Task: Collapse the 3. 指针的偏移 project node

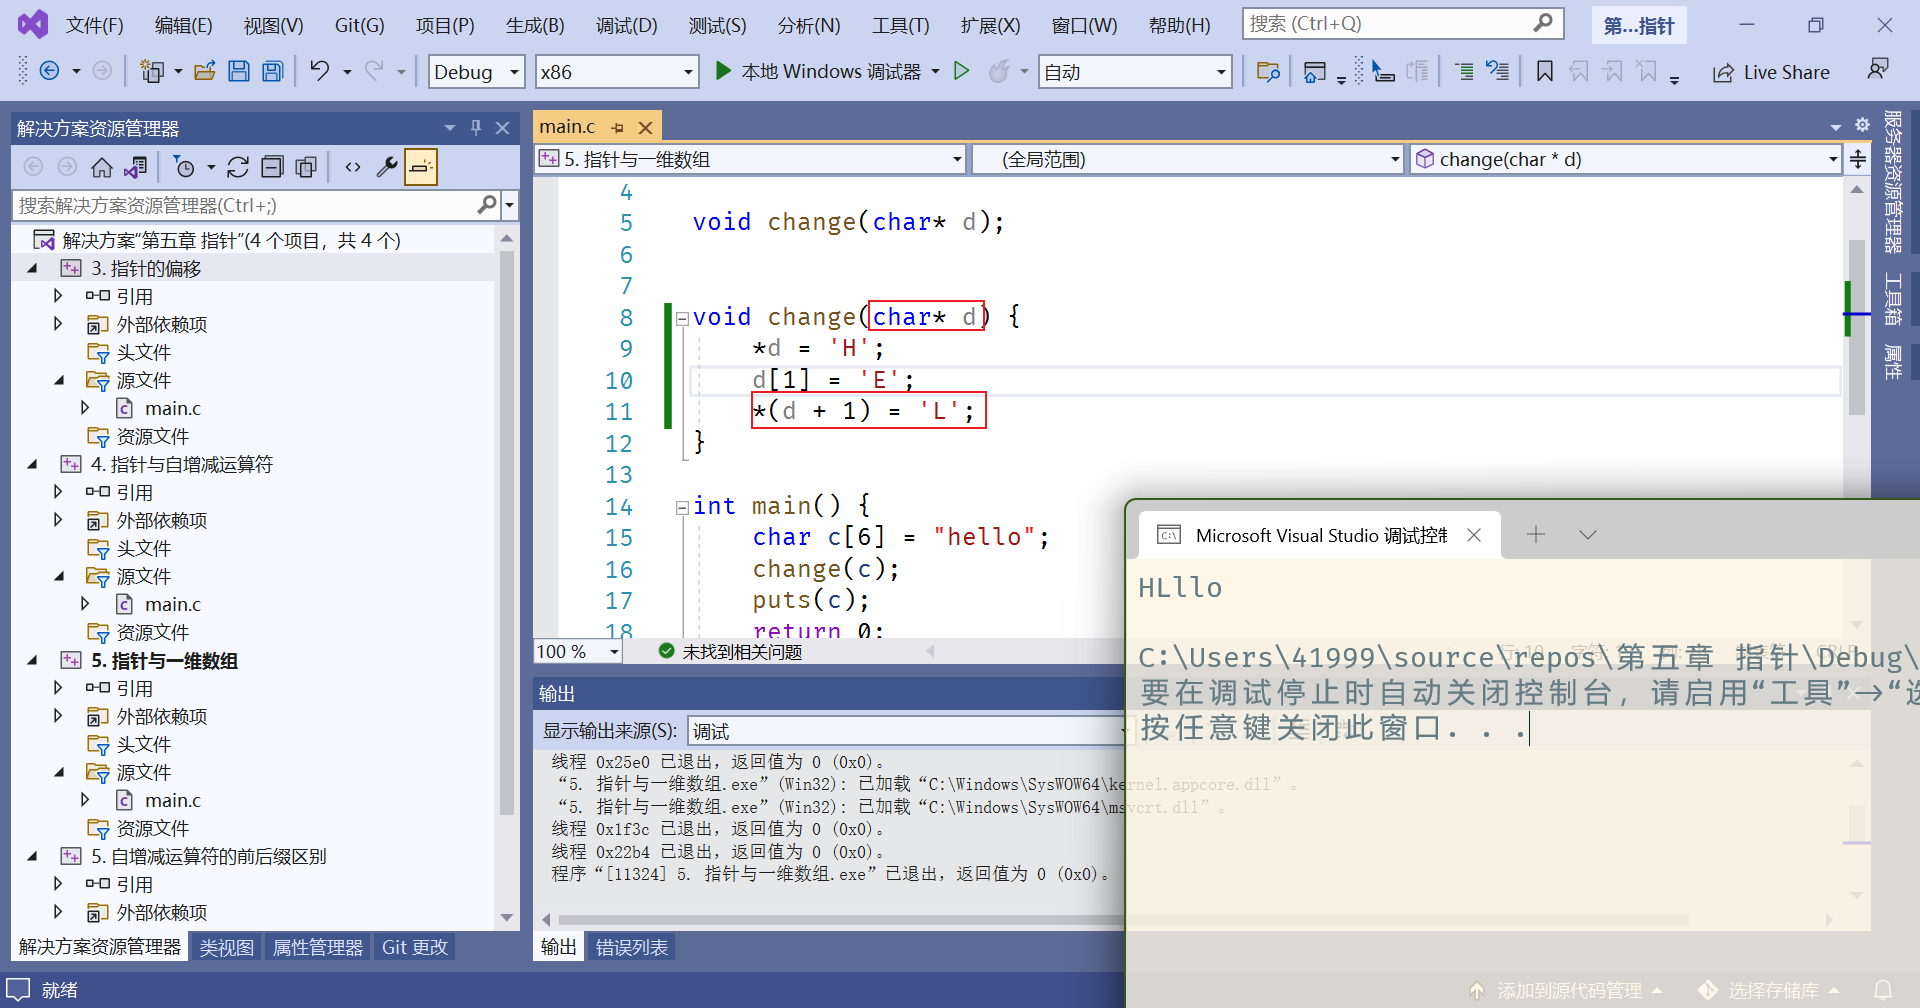Action: [x=32, y=268]
